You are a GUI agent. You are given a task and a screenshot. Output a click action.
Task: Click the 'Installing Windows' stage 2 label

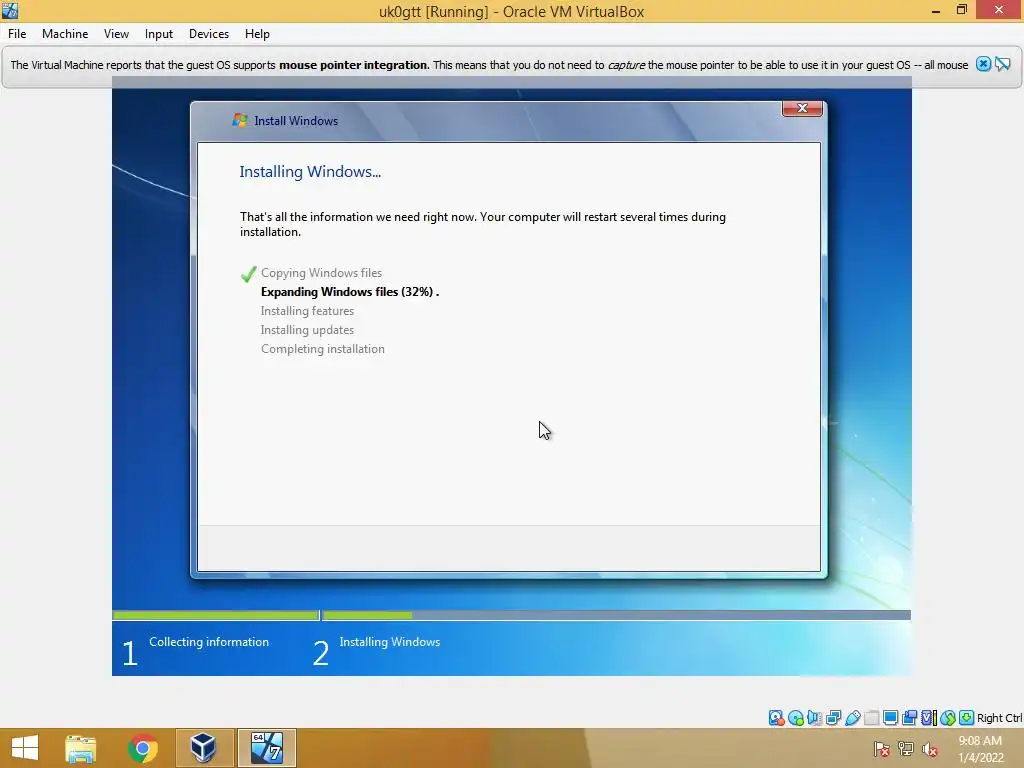(x=390, y=642)
